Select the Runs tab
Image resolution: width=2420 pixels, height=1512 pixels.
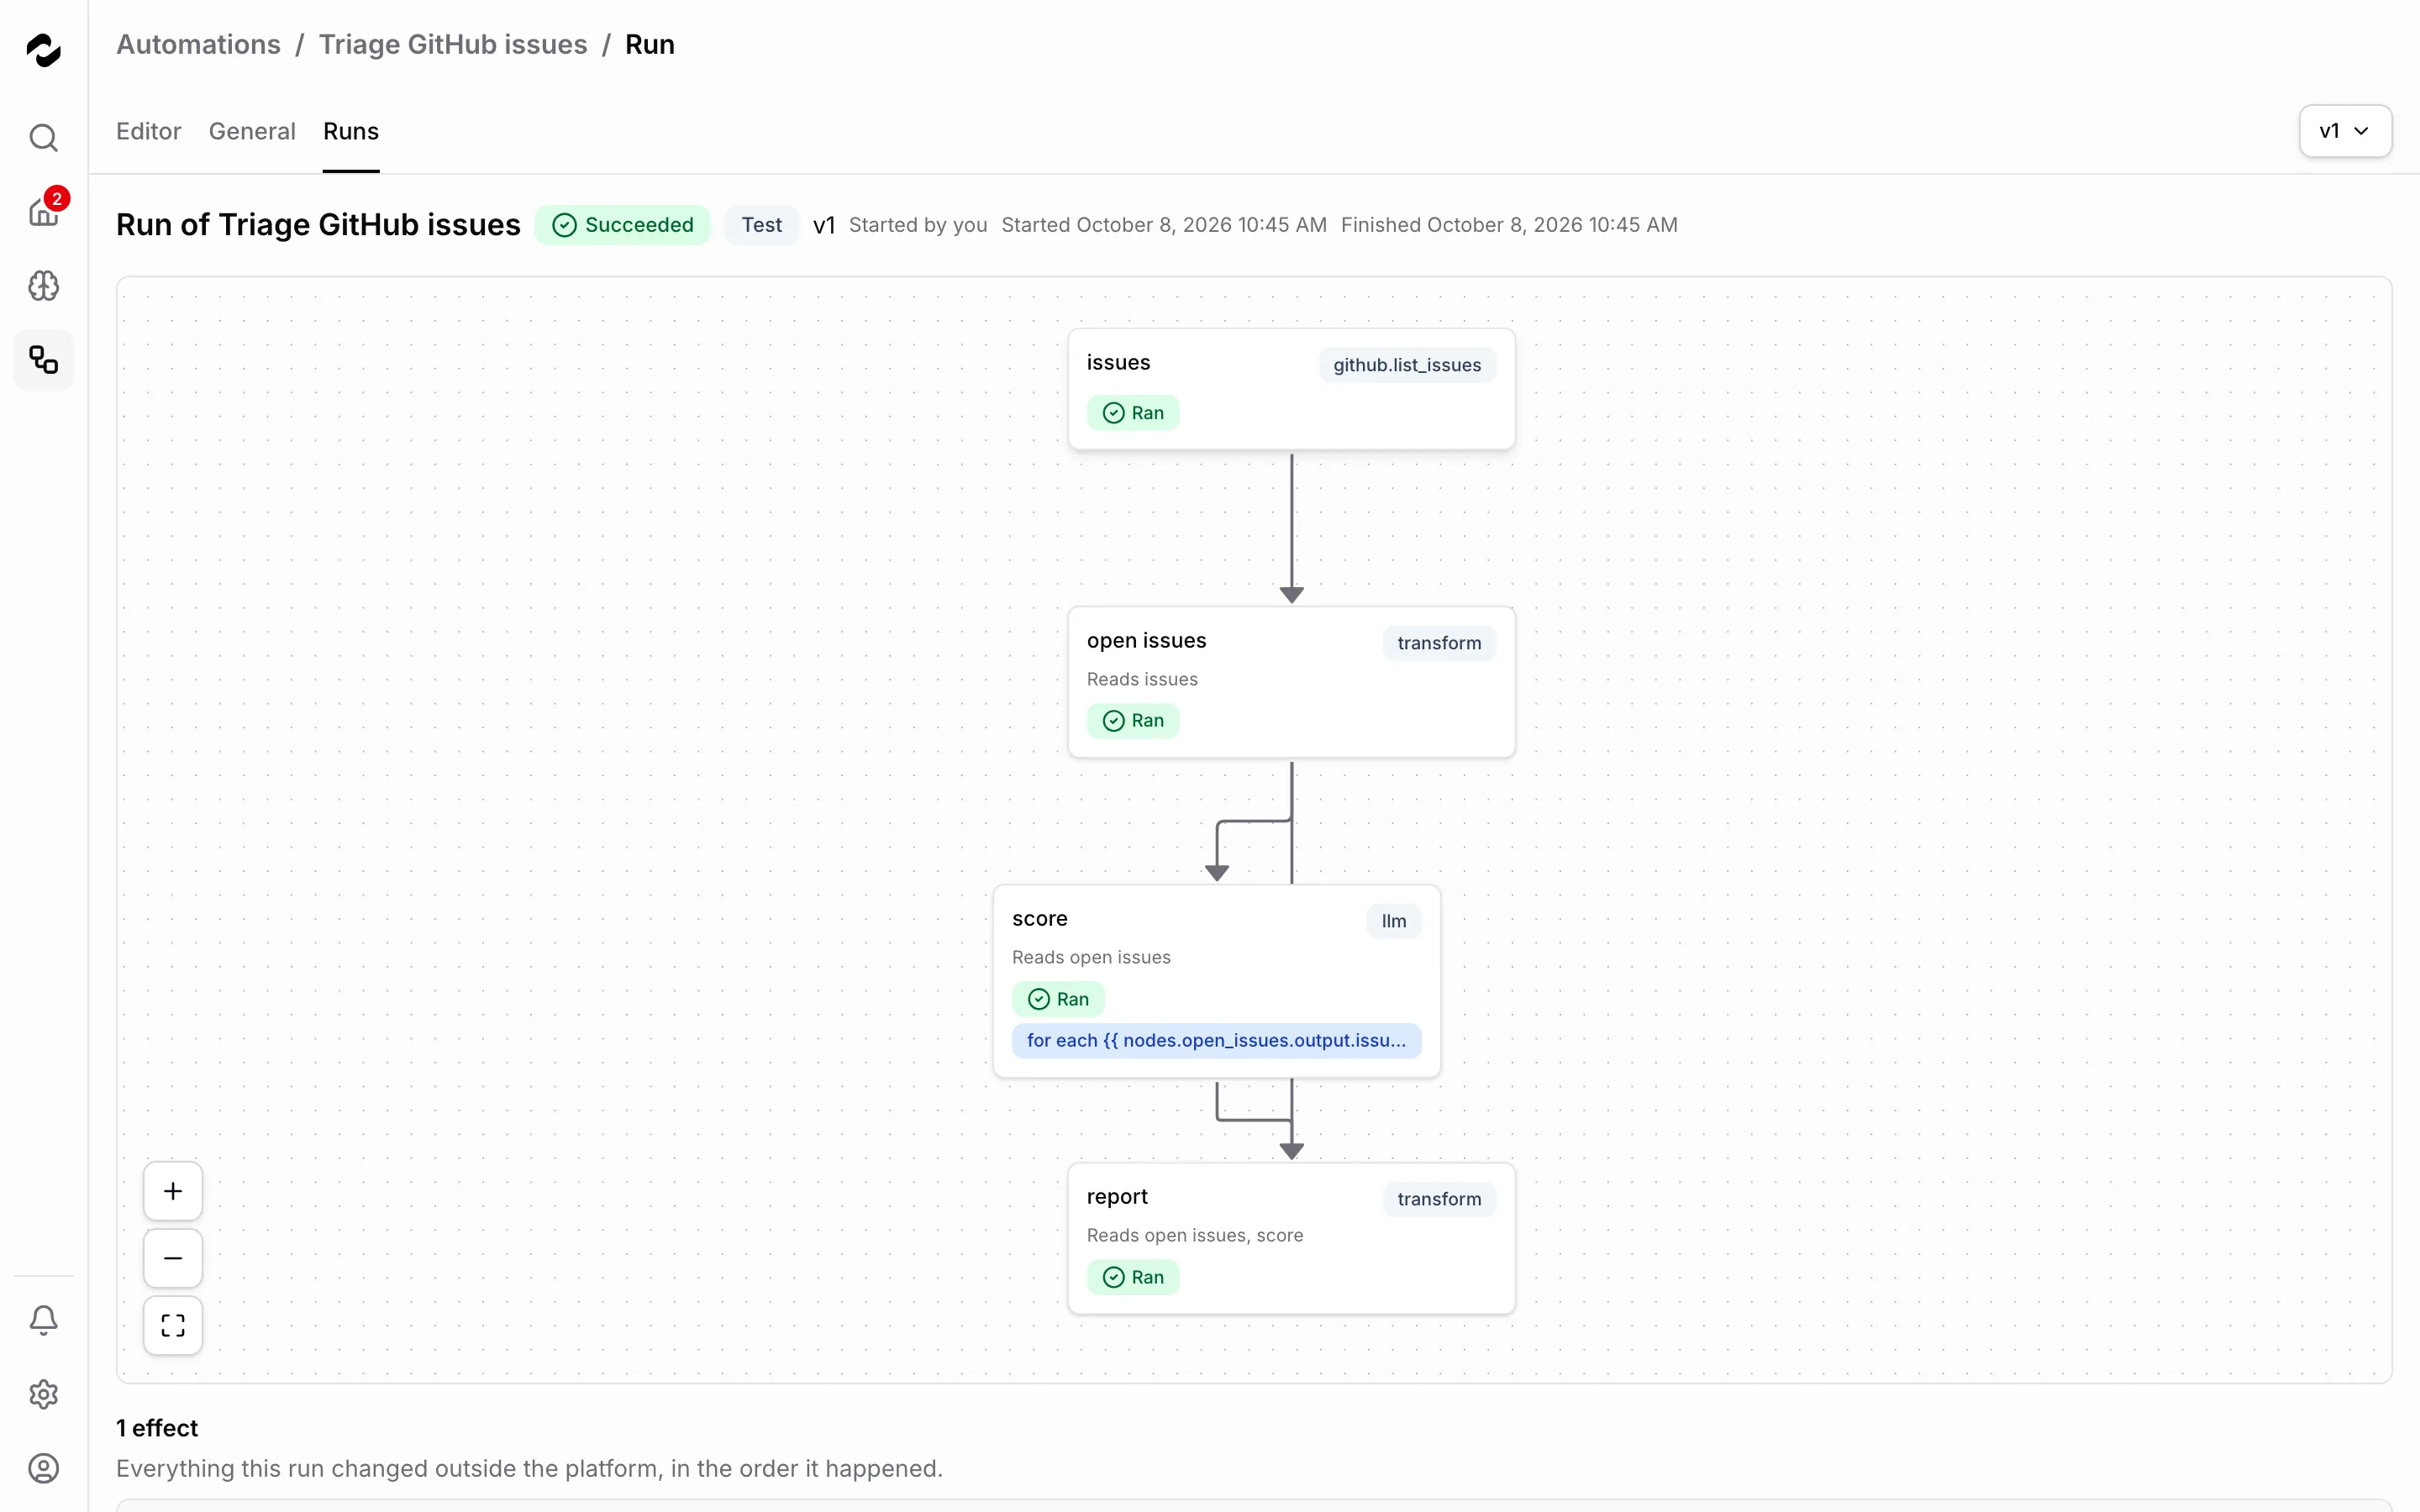coord(351,131)
